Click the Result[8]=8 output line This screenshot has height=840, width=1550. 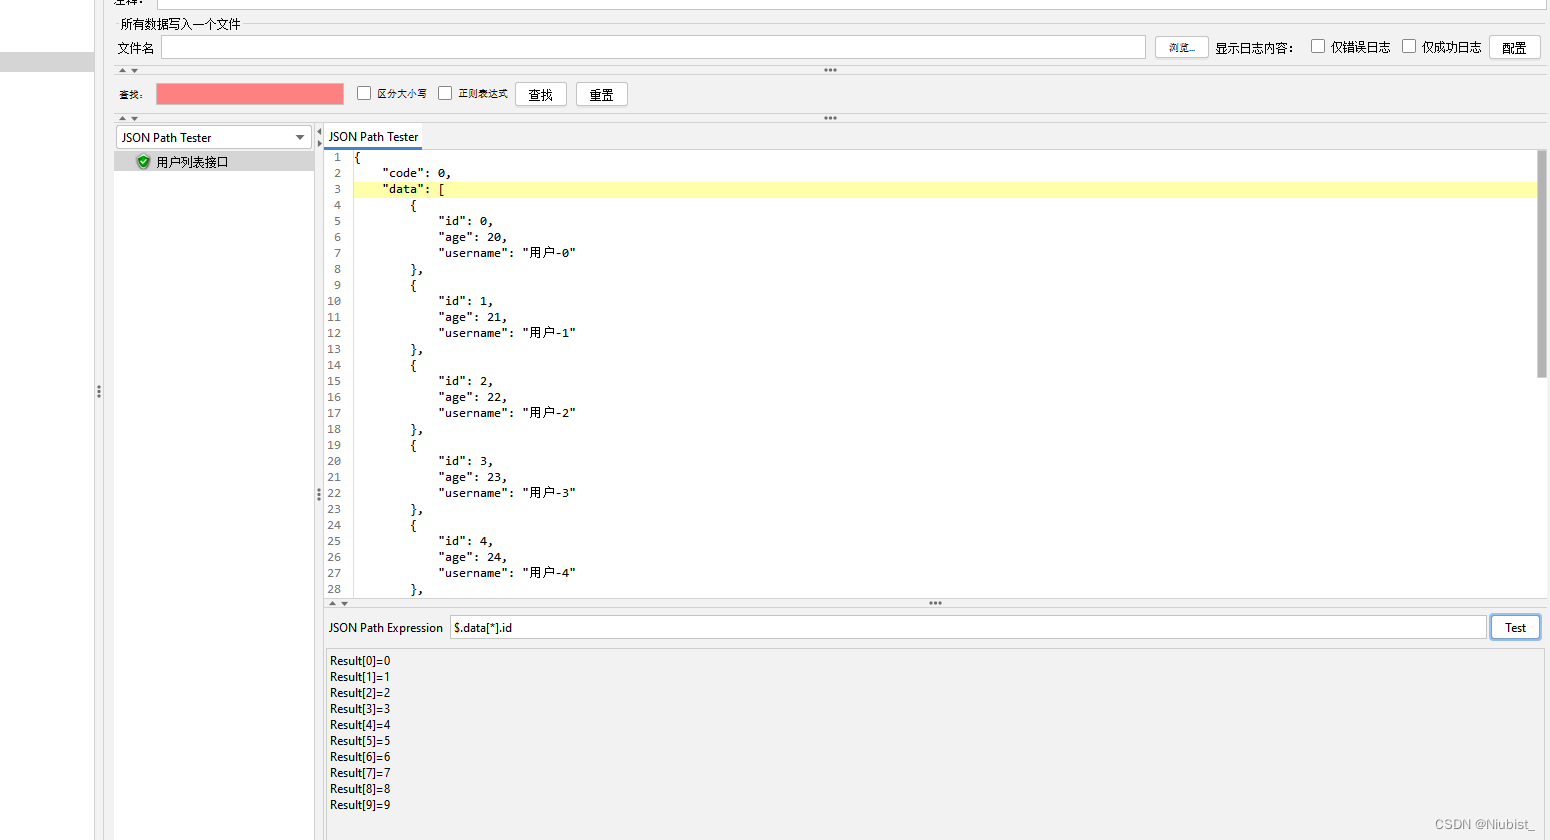[x=360, y=789]
